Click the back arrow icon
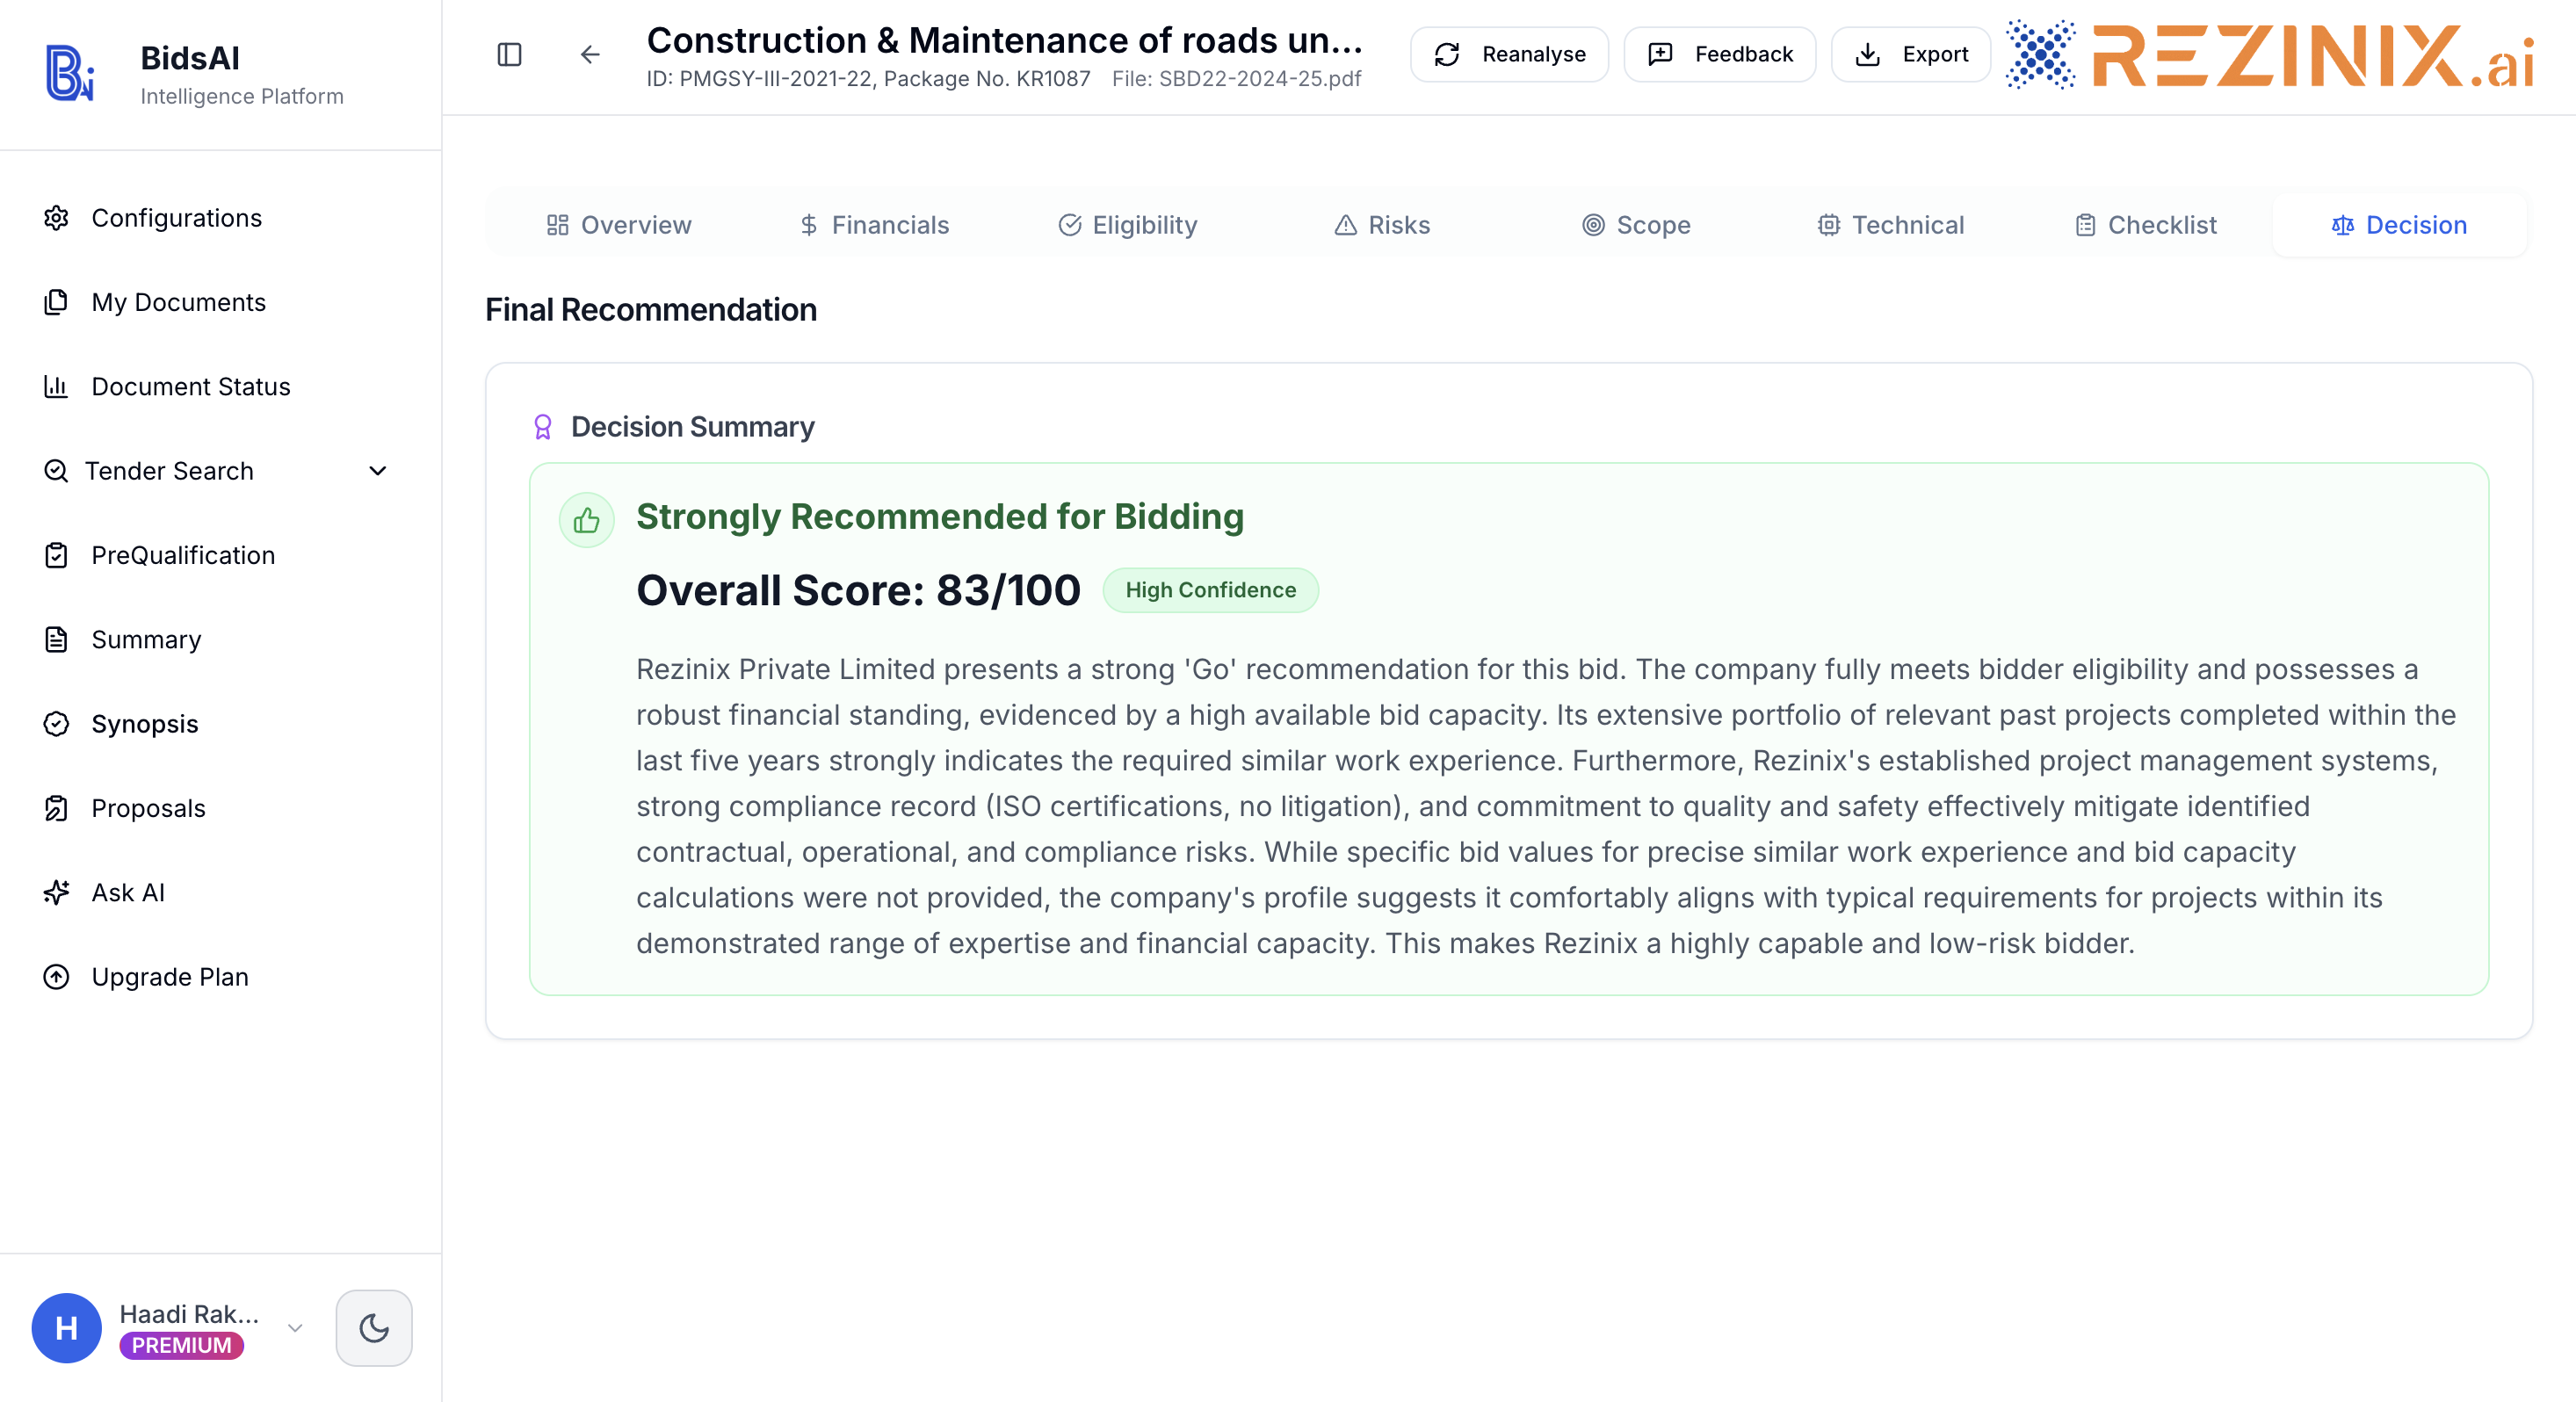2576x1402 pixels. click(590, 54)
